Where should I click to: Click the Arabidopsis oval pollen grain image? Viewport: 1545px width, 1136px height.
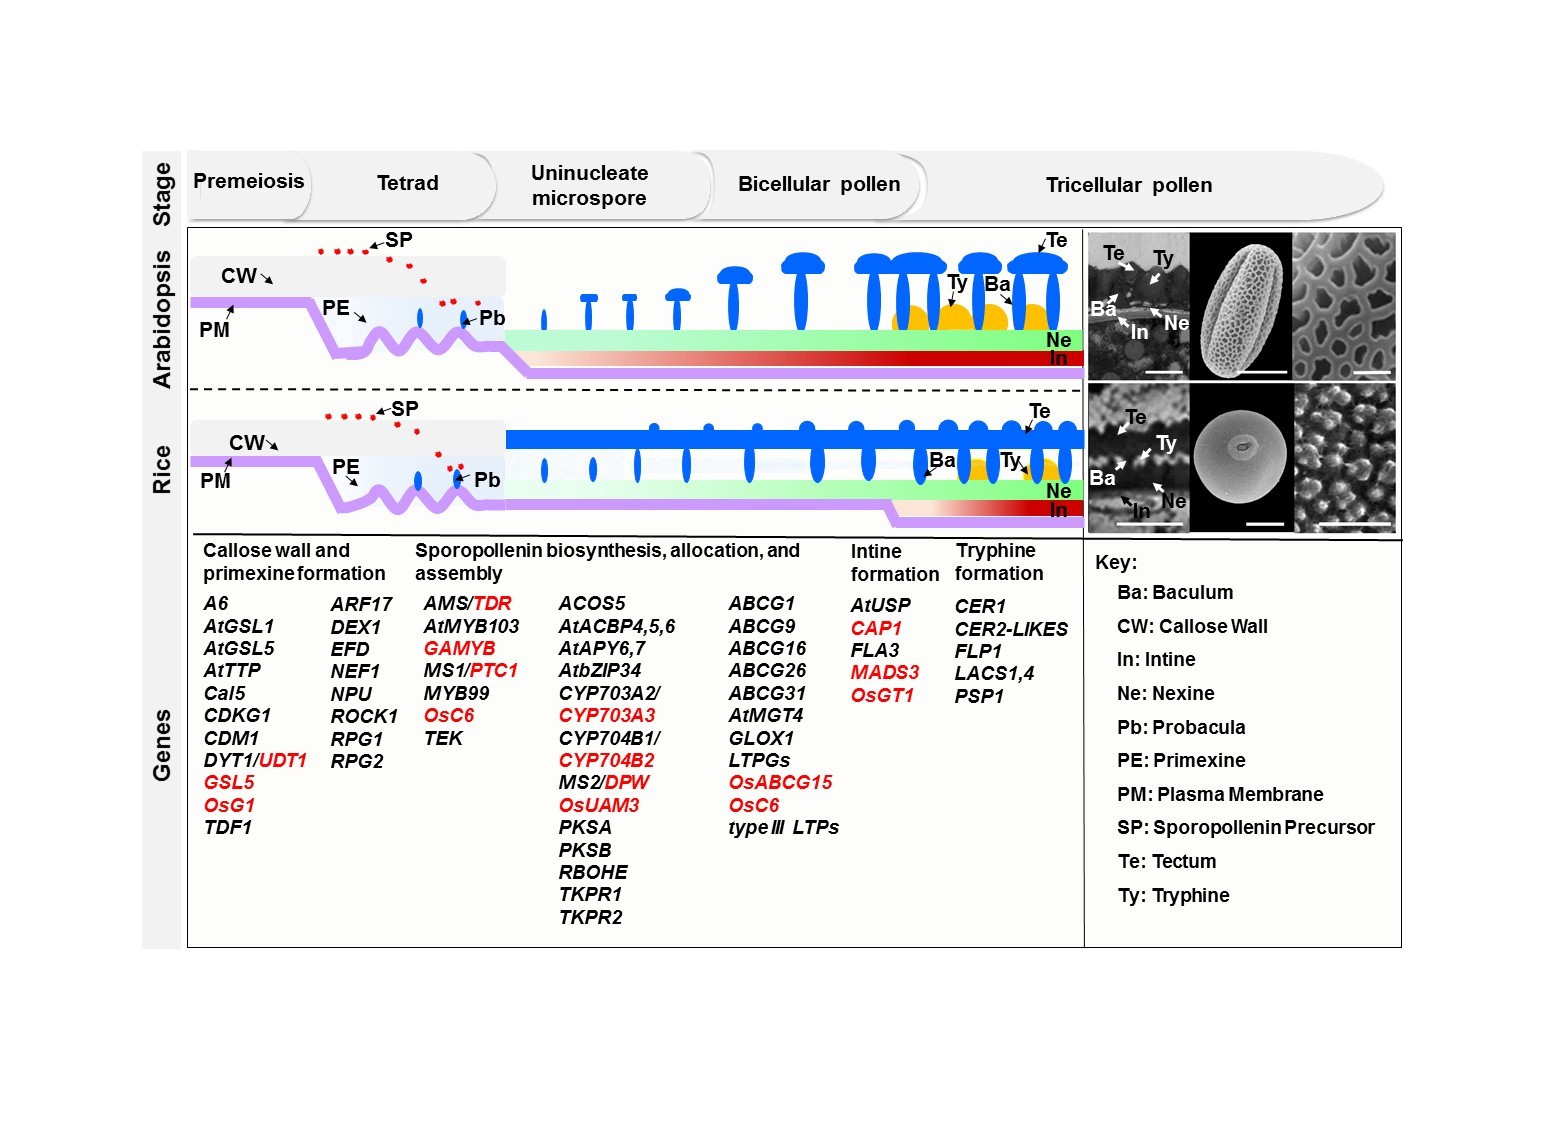[1240, 306]
